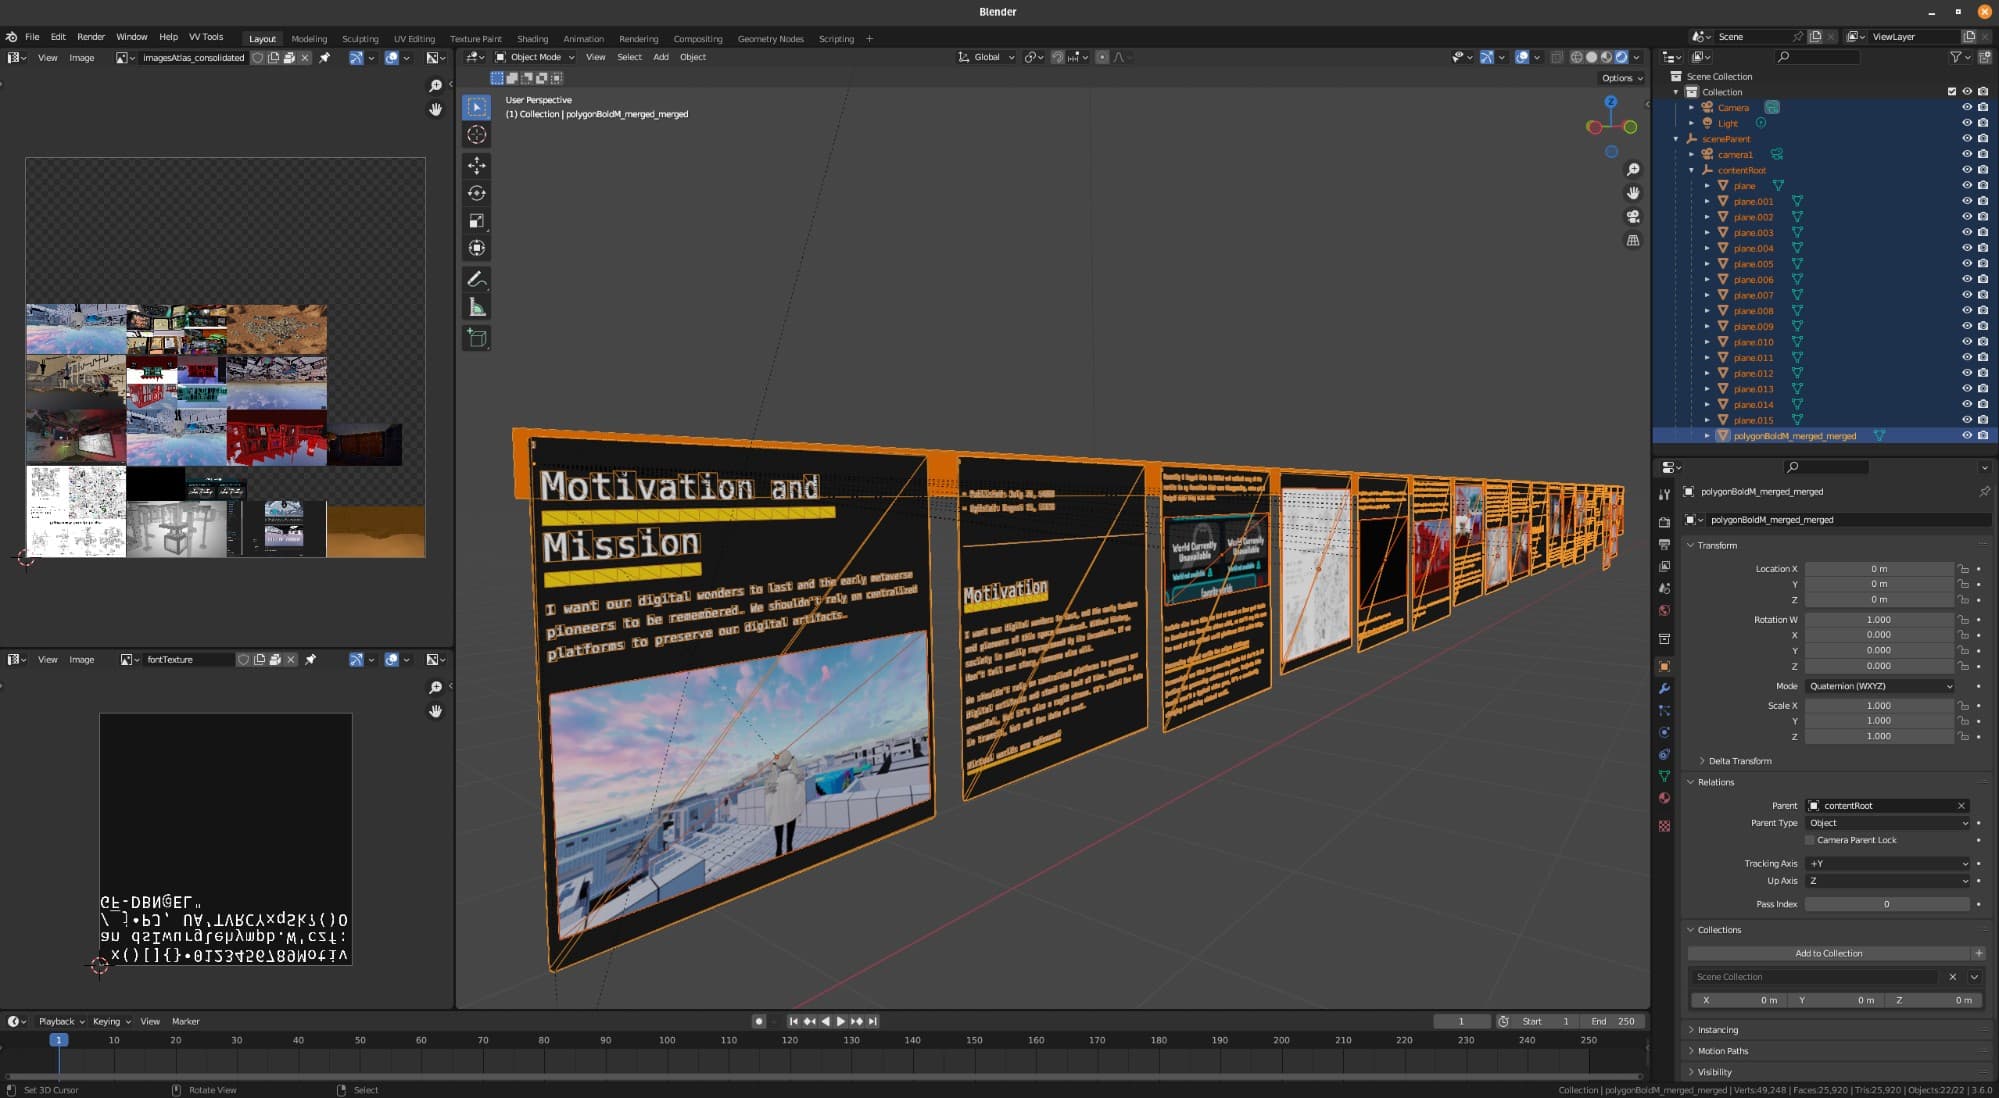Enable the Camera Parent Lock checkbox
1999x1098 pixels.
(x=1810, y=840)
